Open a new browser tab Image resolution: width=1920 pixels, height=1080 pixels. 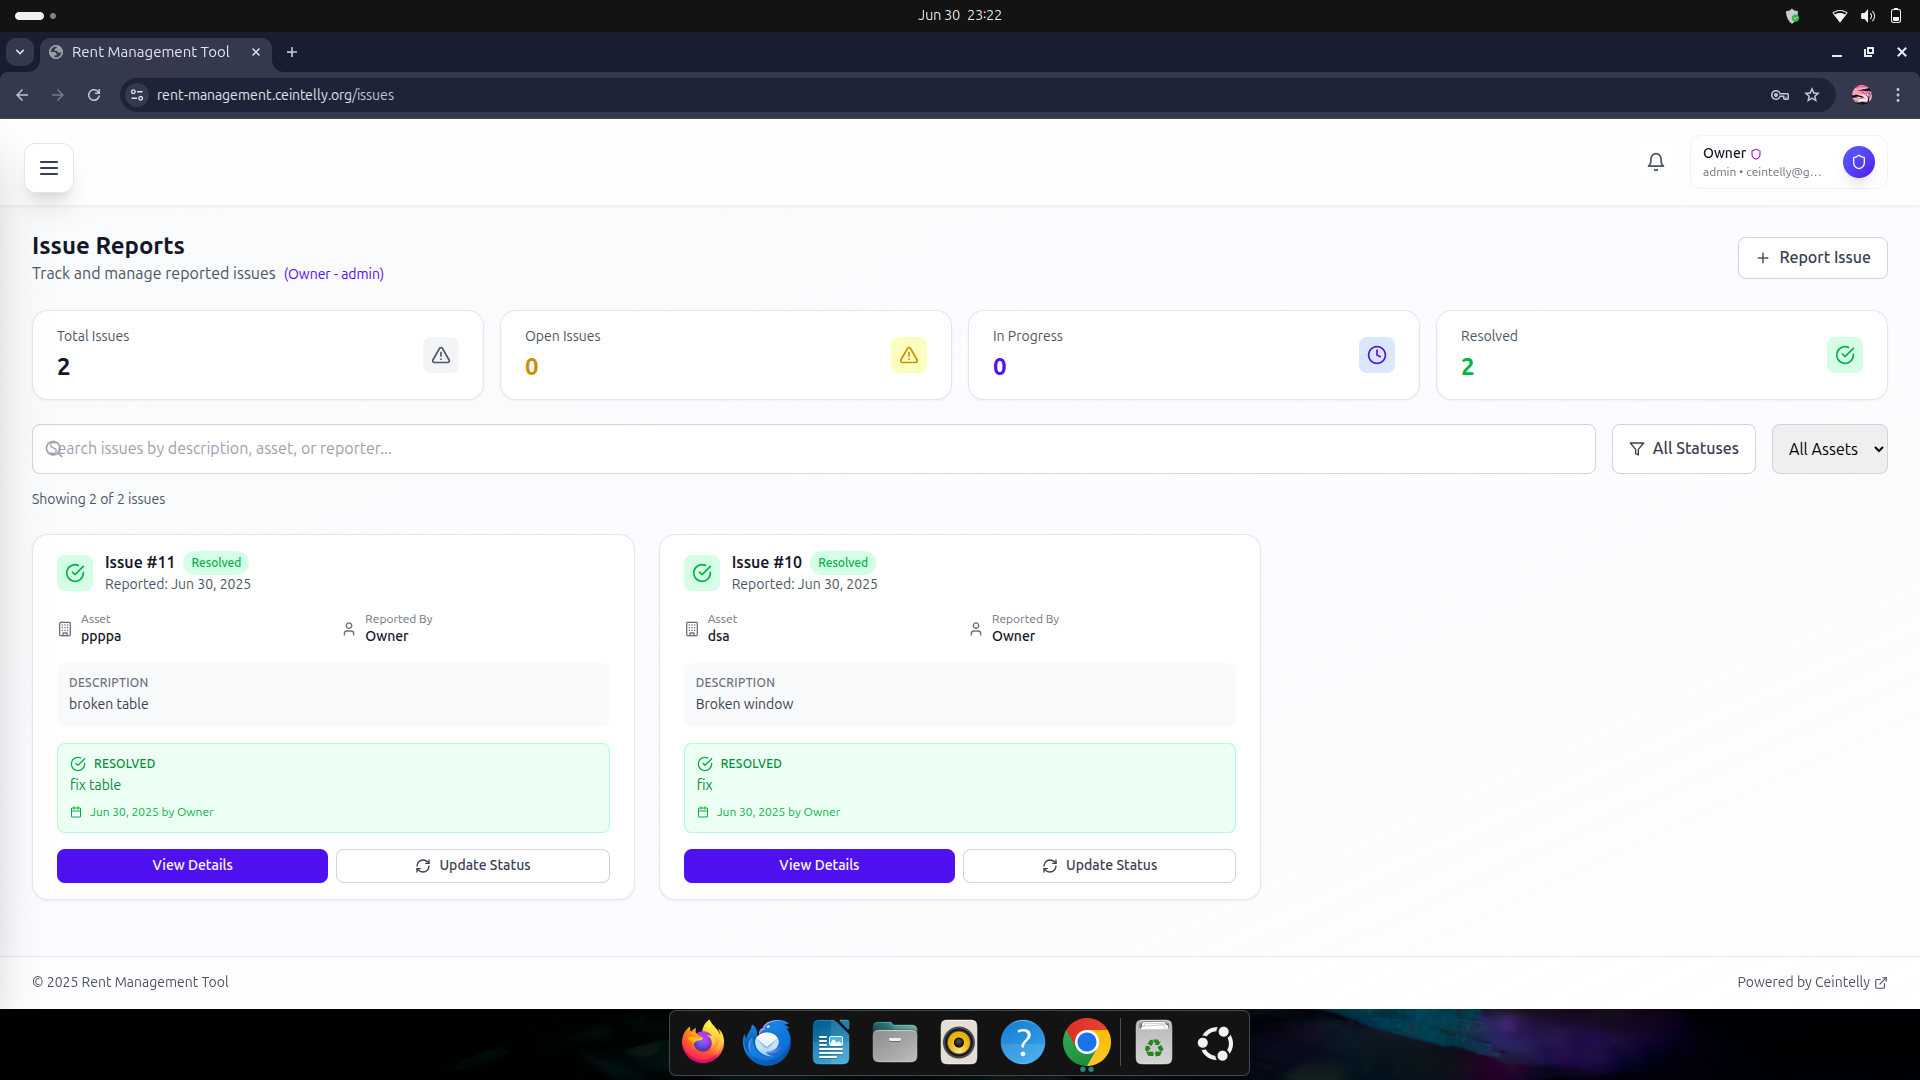point(292,52)
